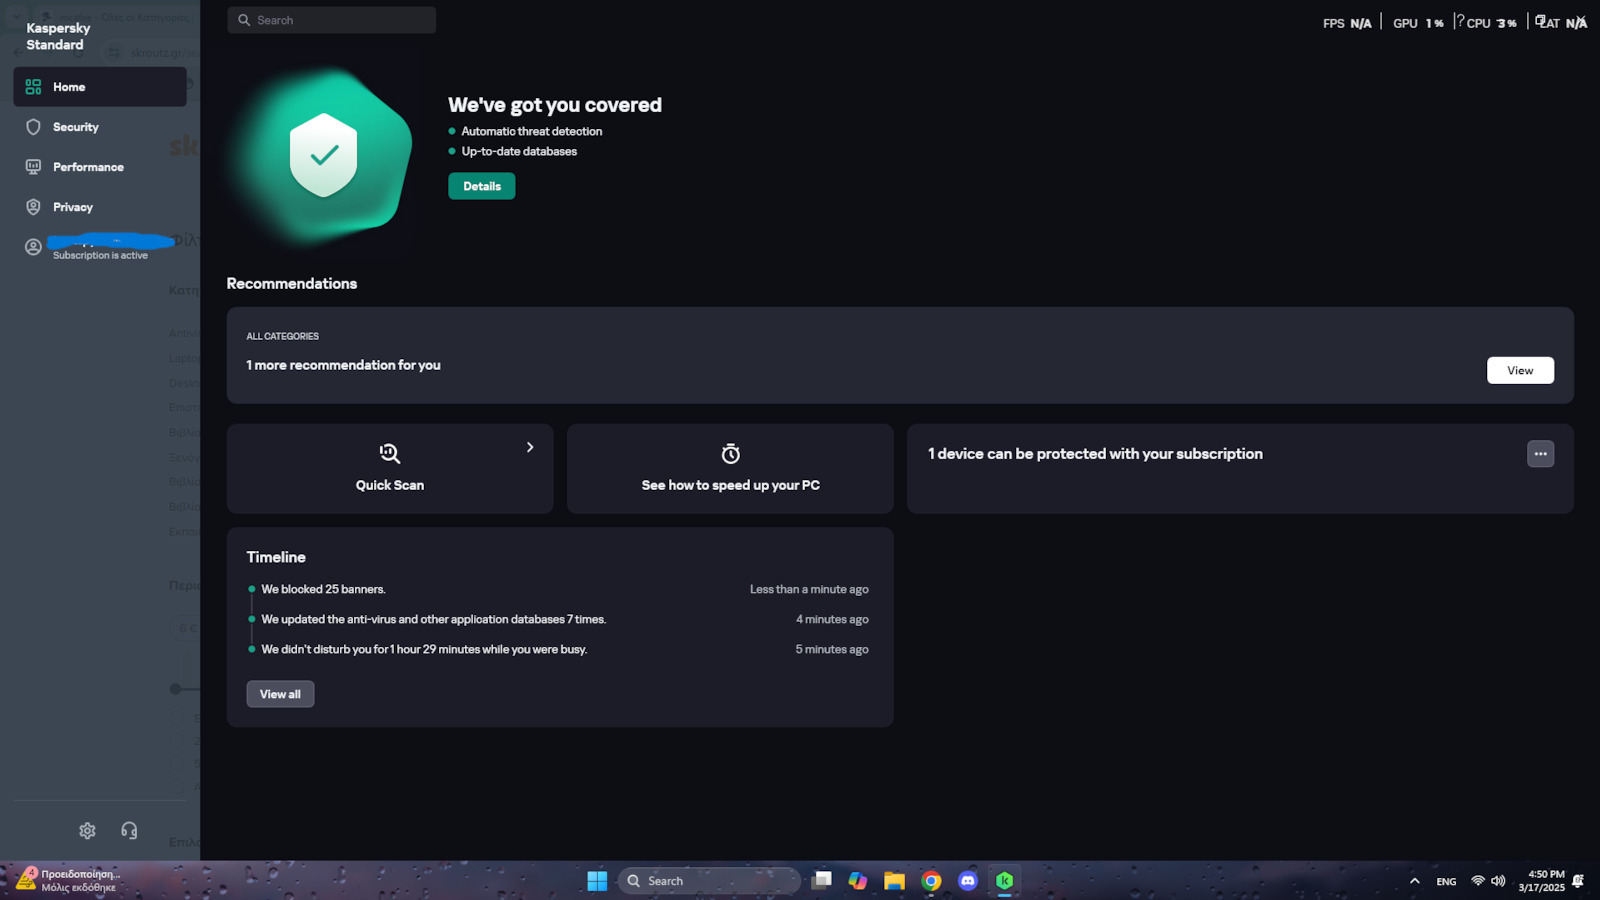1600x900 pixels.
Task: Click the stopwatch icon on the speed-up tile
Action: (x=731, y=454)
